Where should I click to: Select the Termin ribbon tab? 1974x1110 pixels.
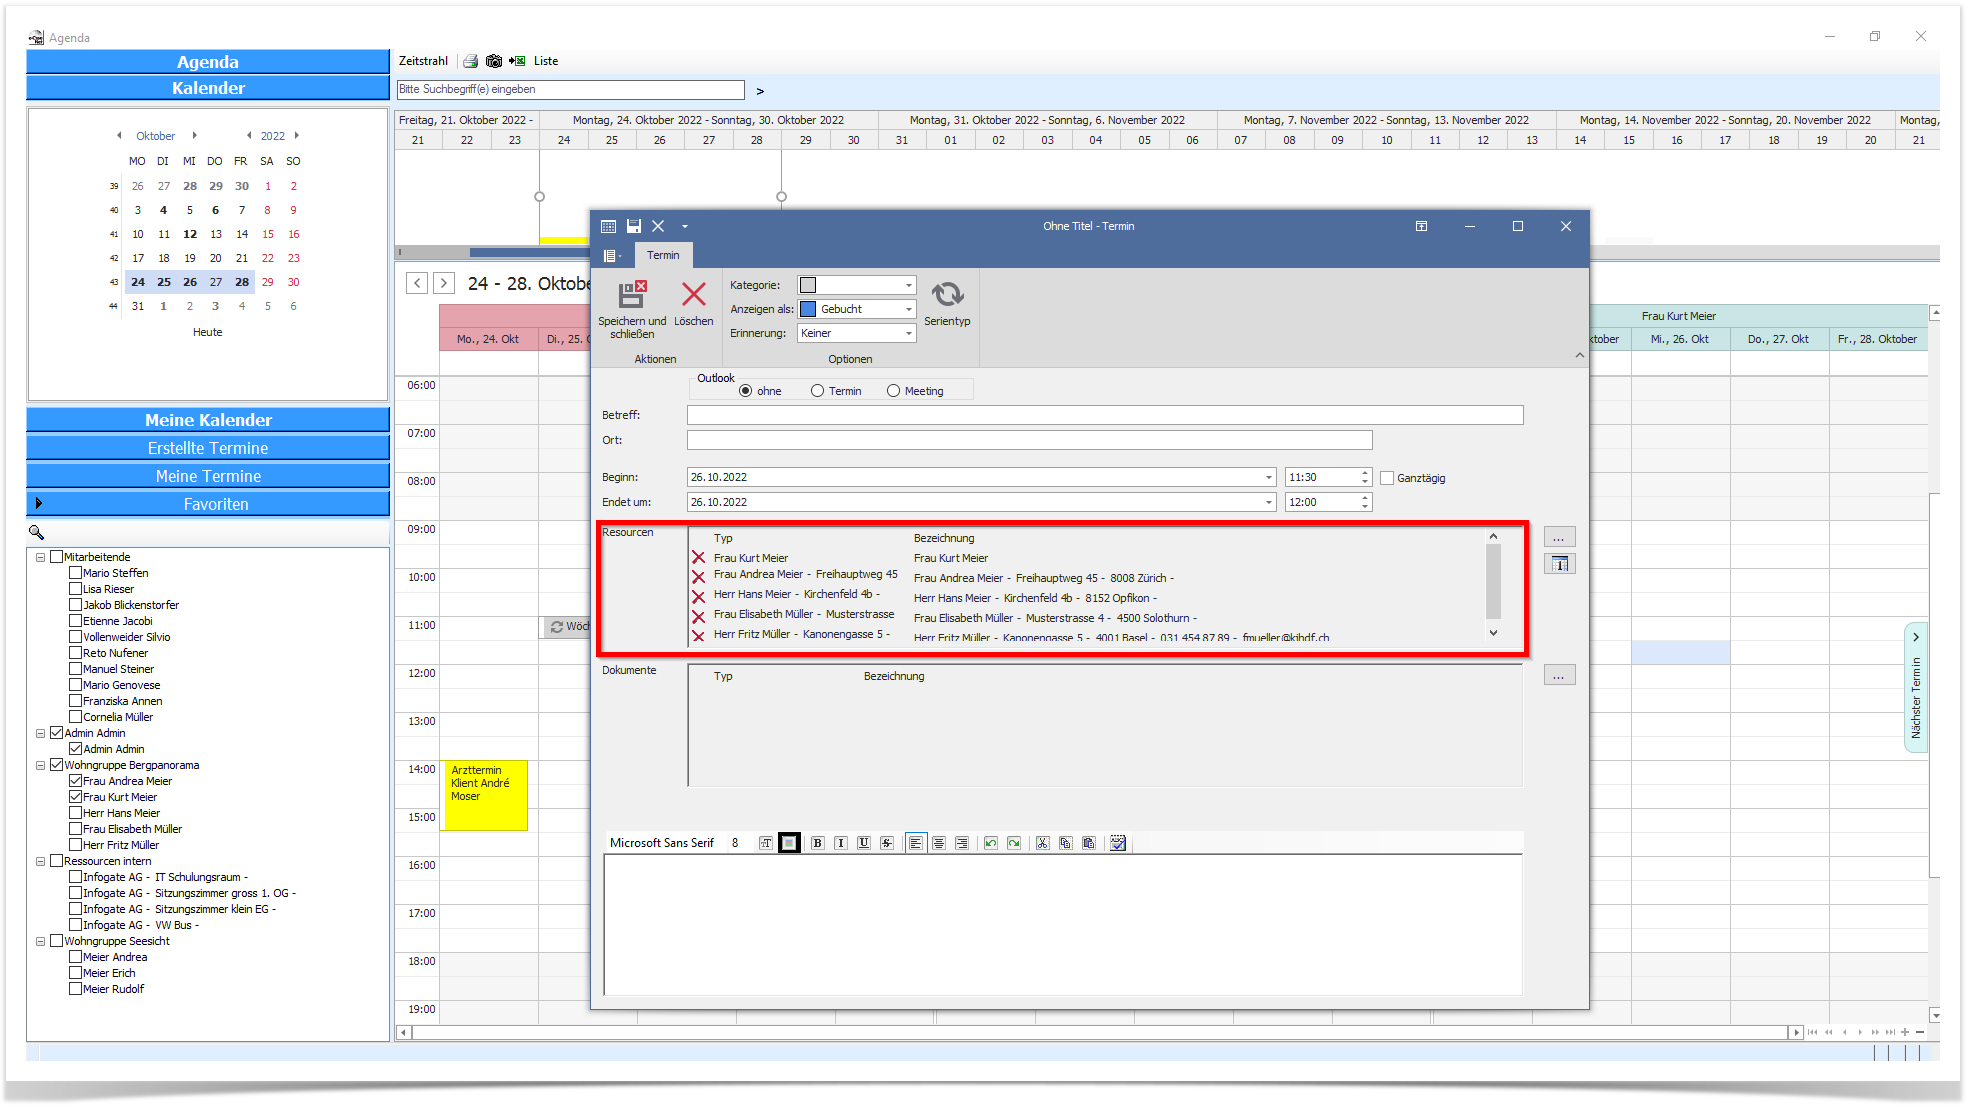coord(662,255)
